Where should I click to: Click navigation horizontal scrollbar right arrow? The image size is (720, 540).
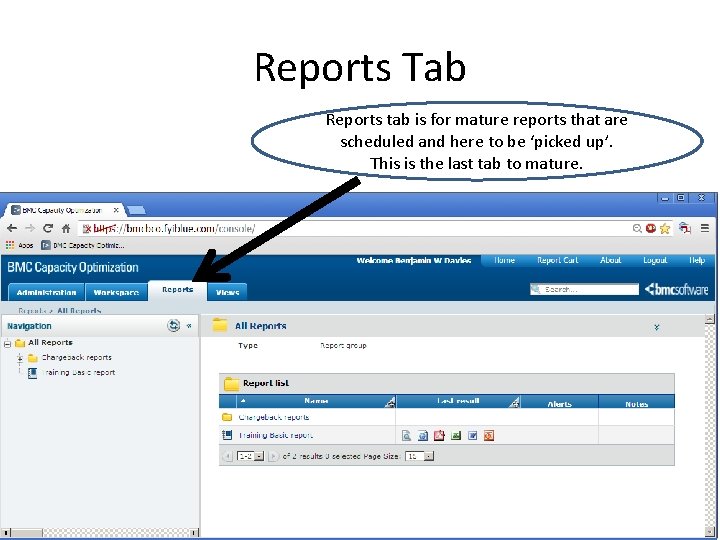pyautogui.click(x=195, y=533)
